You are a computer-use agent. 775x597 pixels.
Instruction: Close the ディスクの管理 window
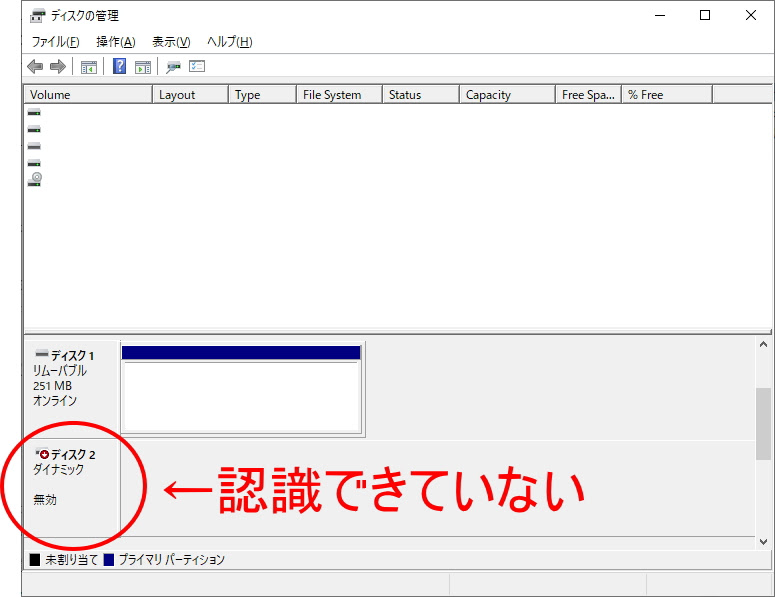[751, 15]
